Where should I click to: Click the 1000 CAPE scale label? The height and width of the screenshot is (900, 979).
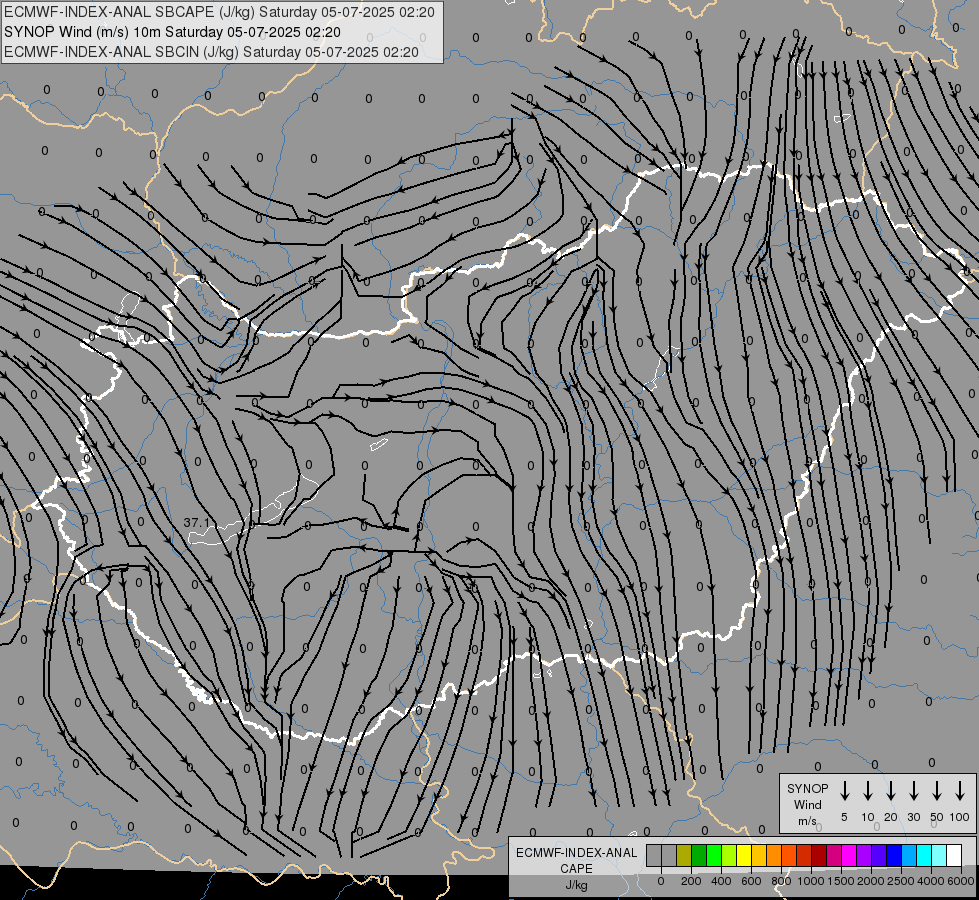811,881
